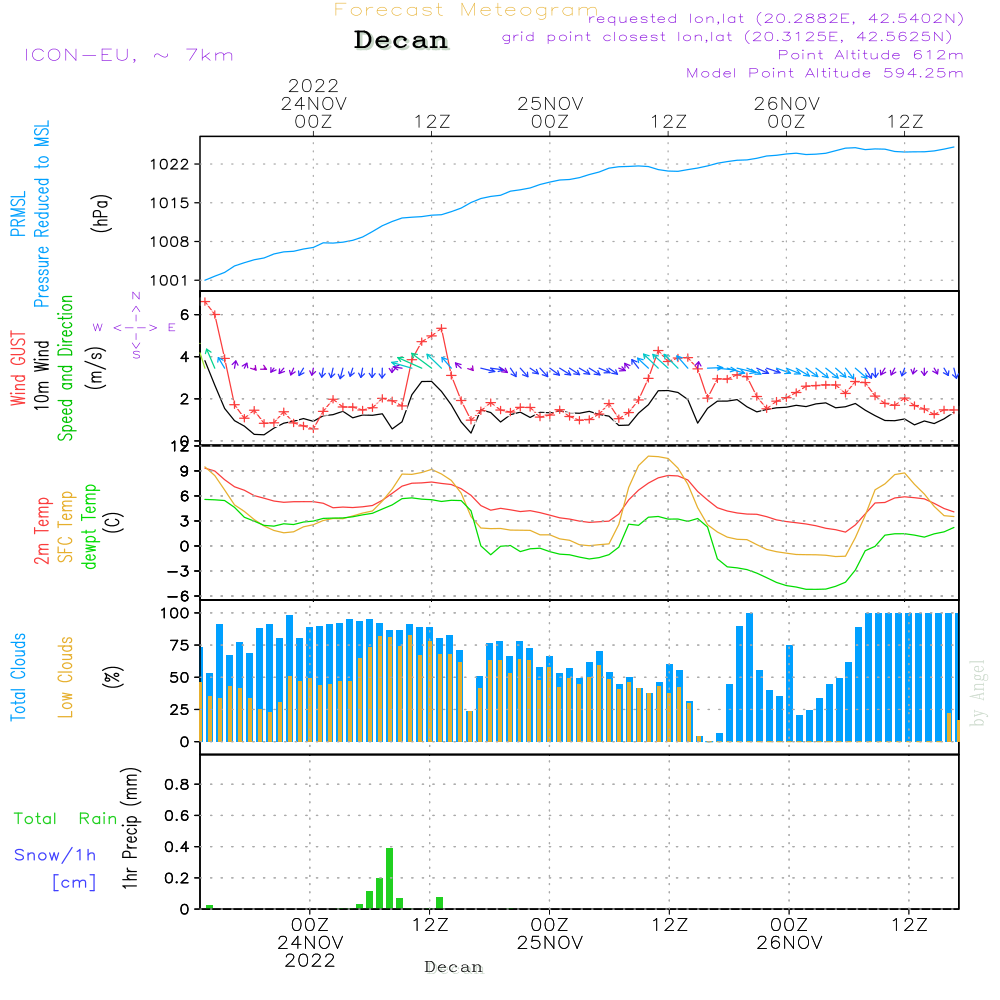Click the requested lon,lat coordinates text
The height and width of the screenshot is (1000, 1000).
775,19
